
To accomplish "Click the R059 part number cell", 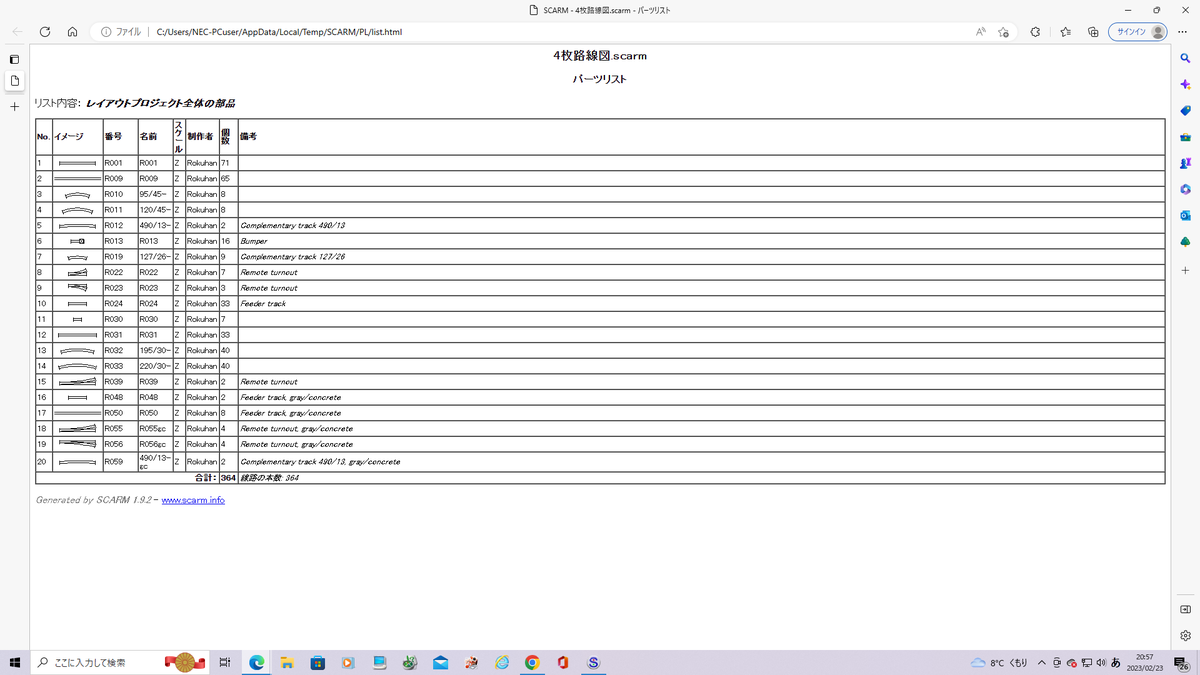I will click(120, 462).
